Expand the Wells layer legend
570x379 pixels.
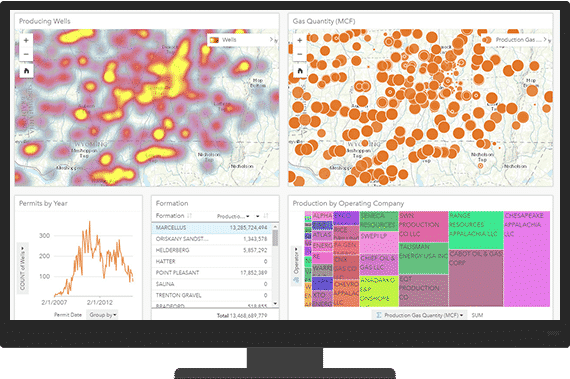pos(272,39)
